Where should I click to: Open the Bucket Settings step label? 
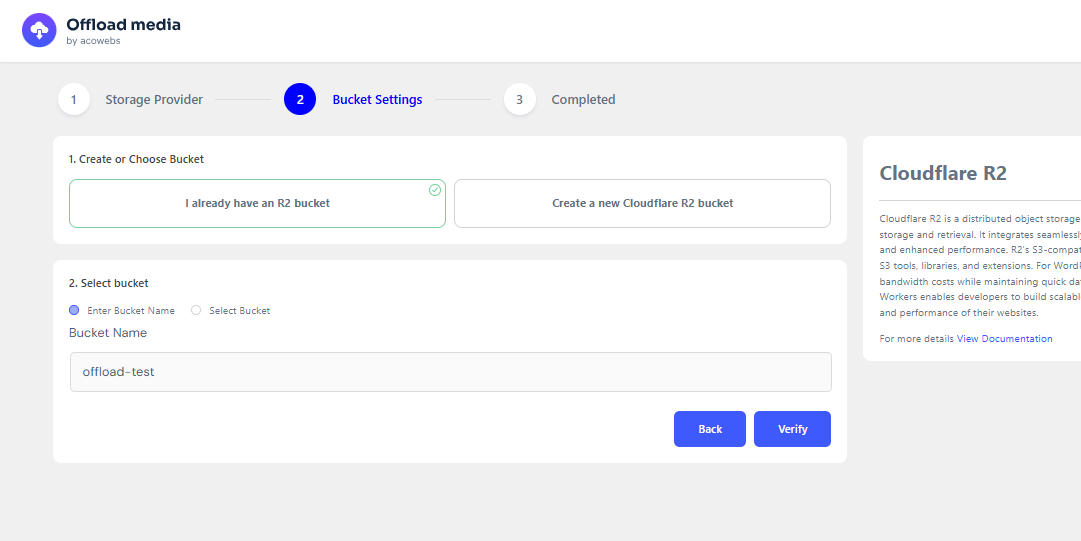(x=377, y=100)
